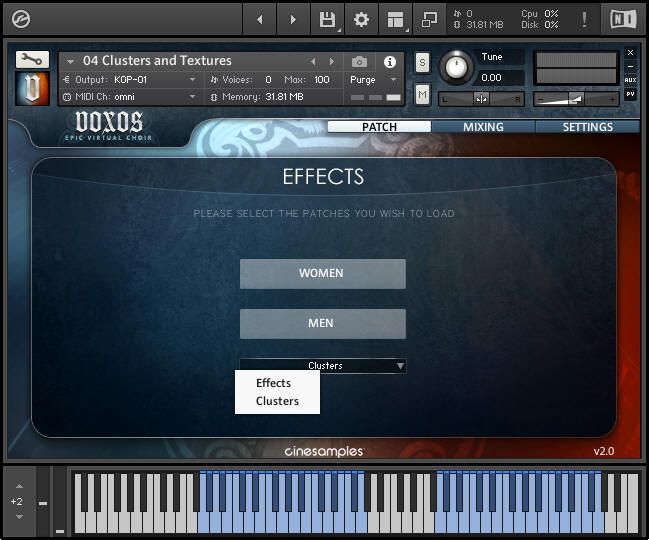Viewport: 649px width, 540px height.
Task: Click the pitch bend wheel on keyboard
Action: [x=43, y=502]
